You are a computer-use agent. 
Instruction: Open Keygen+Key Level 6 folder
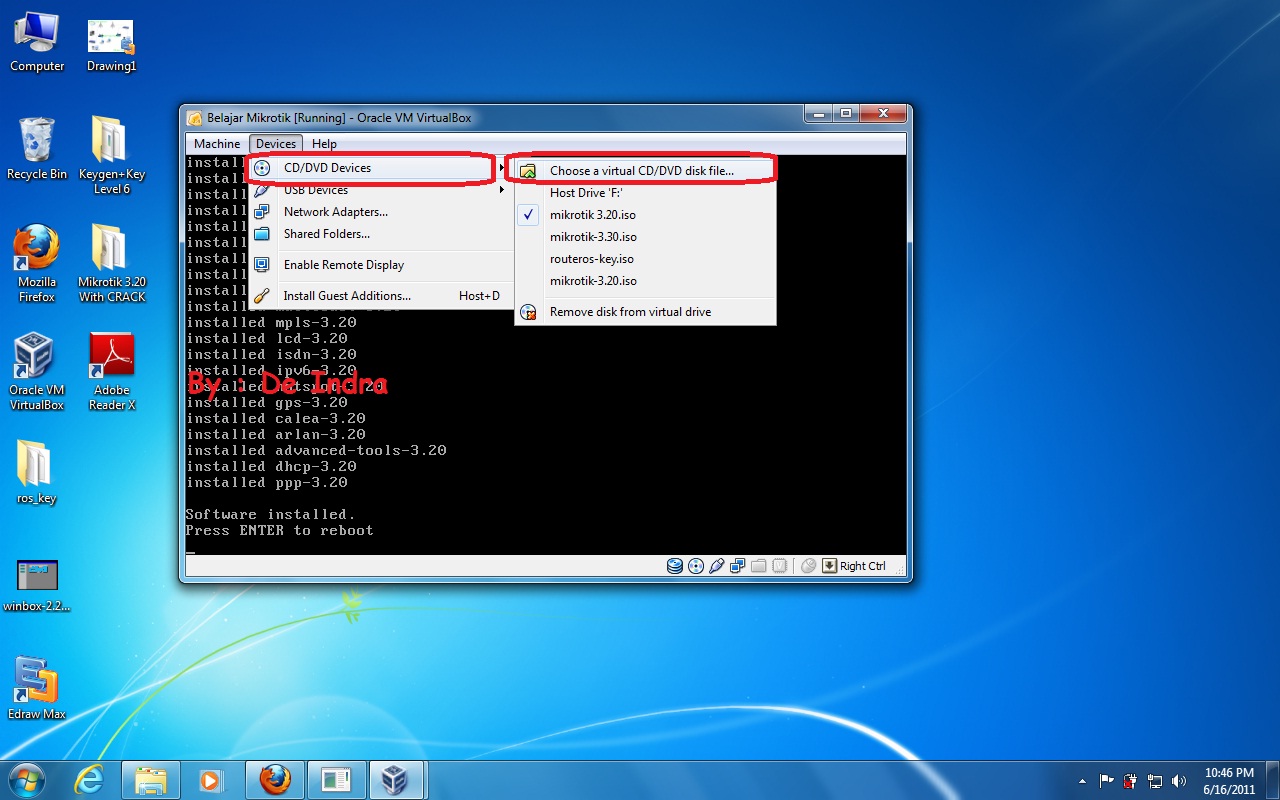[112, 155]
